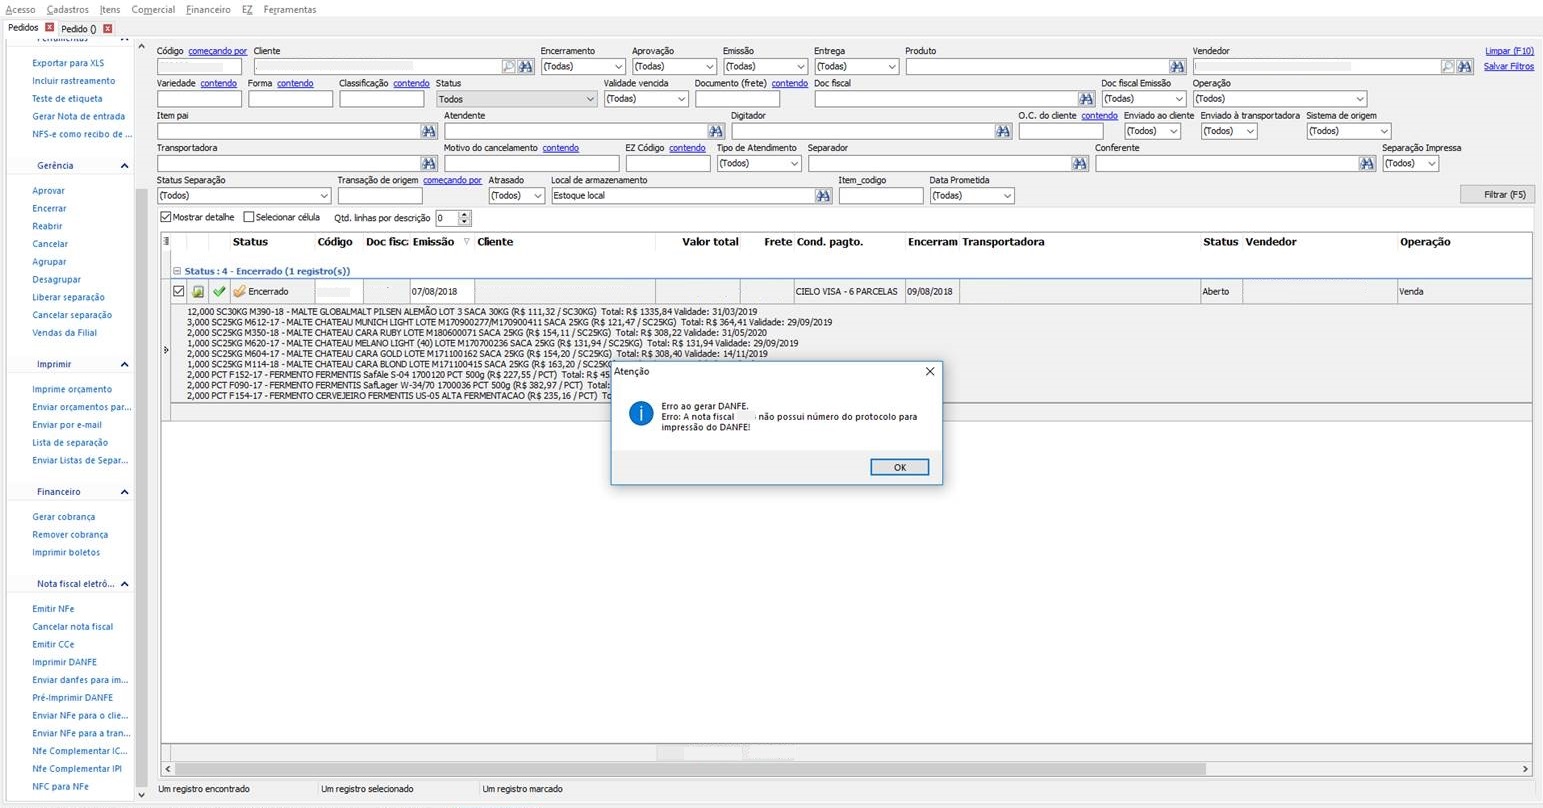This screenshot has width=1543, height=808.
Task: Close the Atenção dialog with X
Action: pos(930,371)
